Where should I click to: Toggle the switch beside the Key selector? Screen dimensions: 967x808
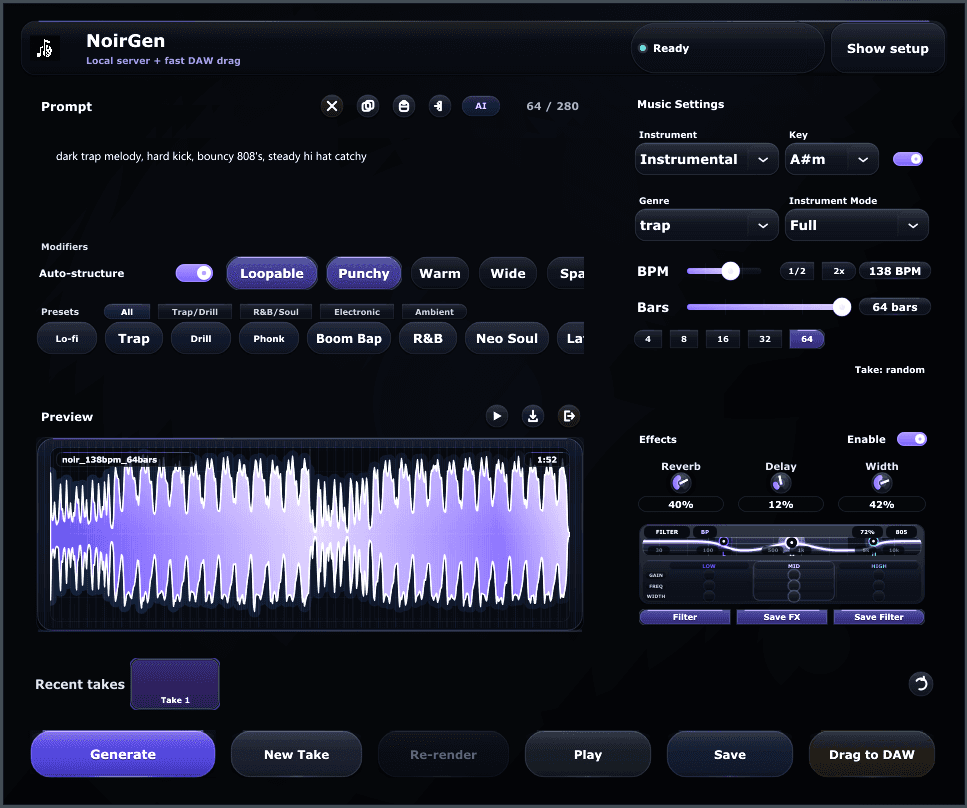point(908,158)
